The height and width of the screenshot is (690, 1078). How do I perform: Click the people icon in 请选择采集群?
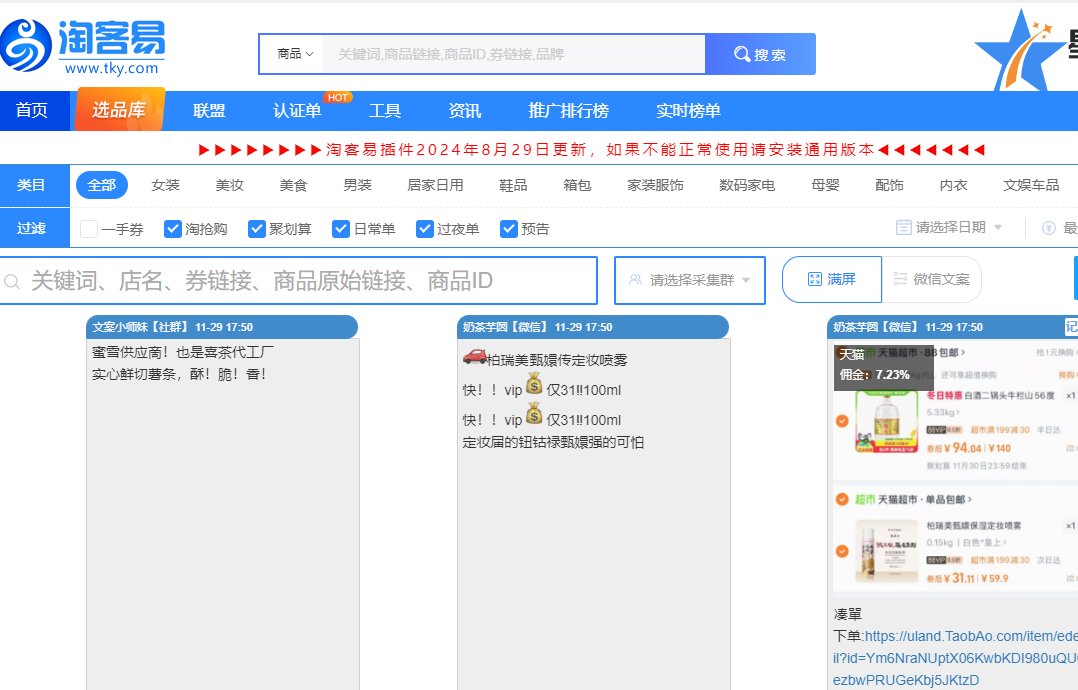pos(635,280)
